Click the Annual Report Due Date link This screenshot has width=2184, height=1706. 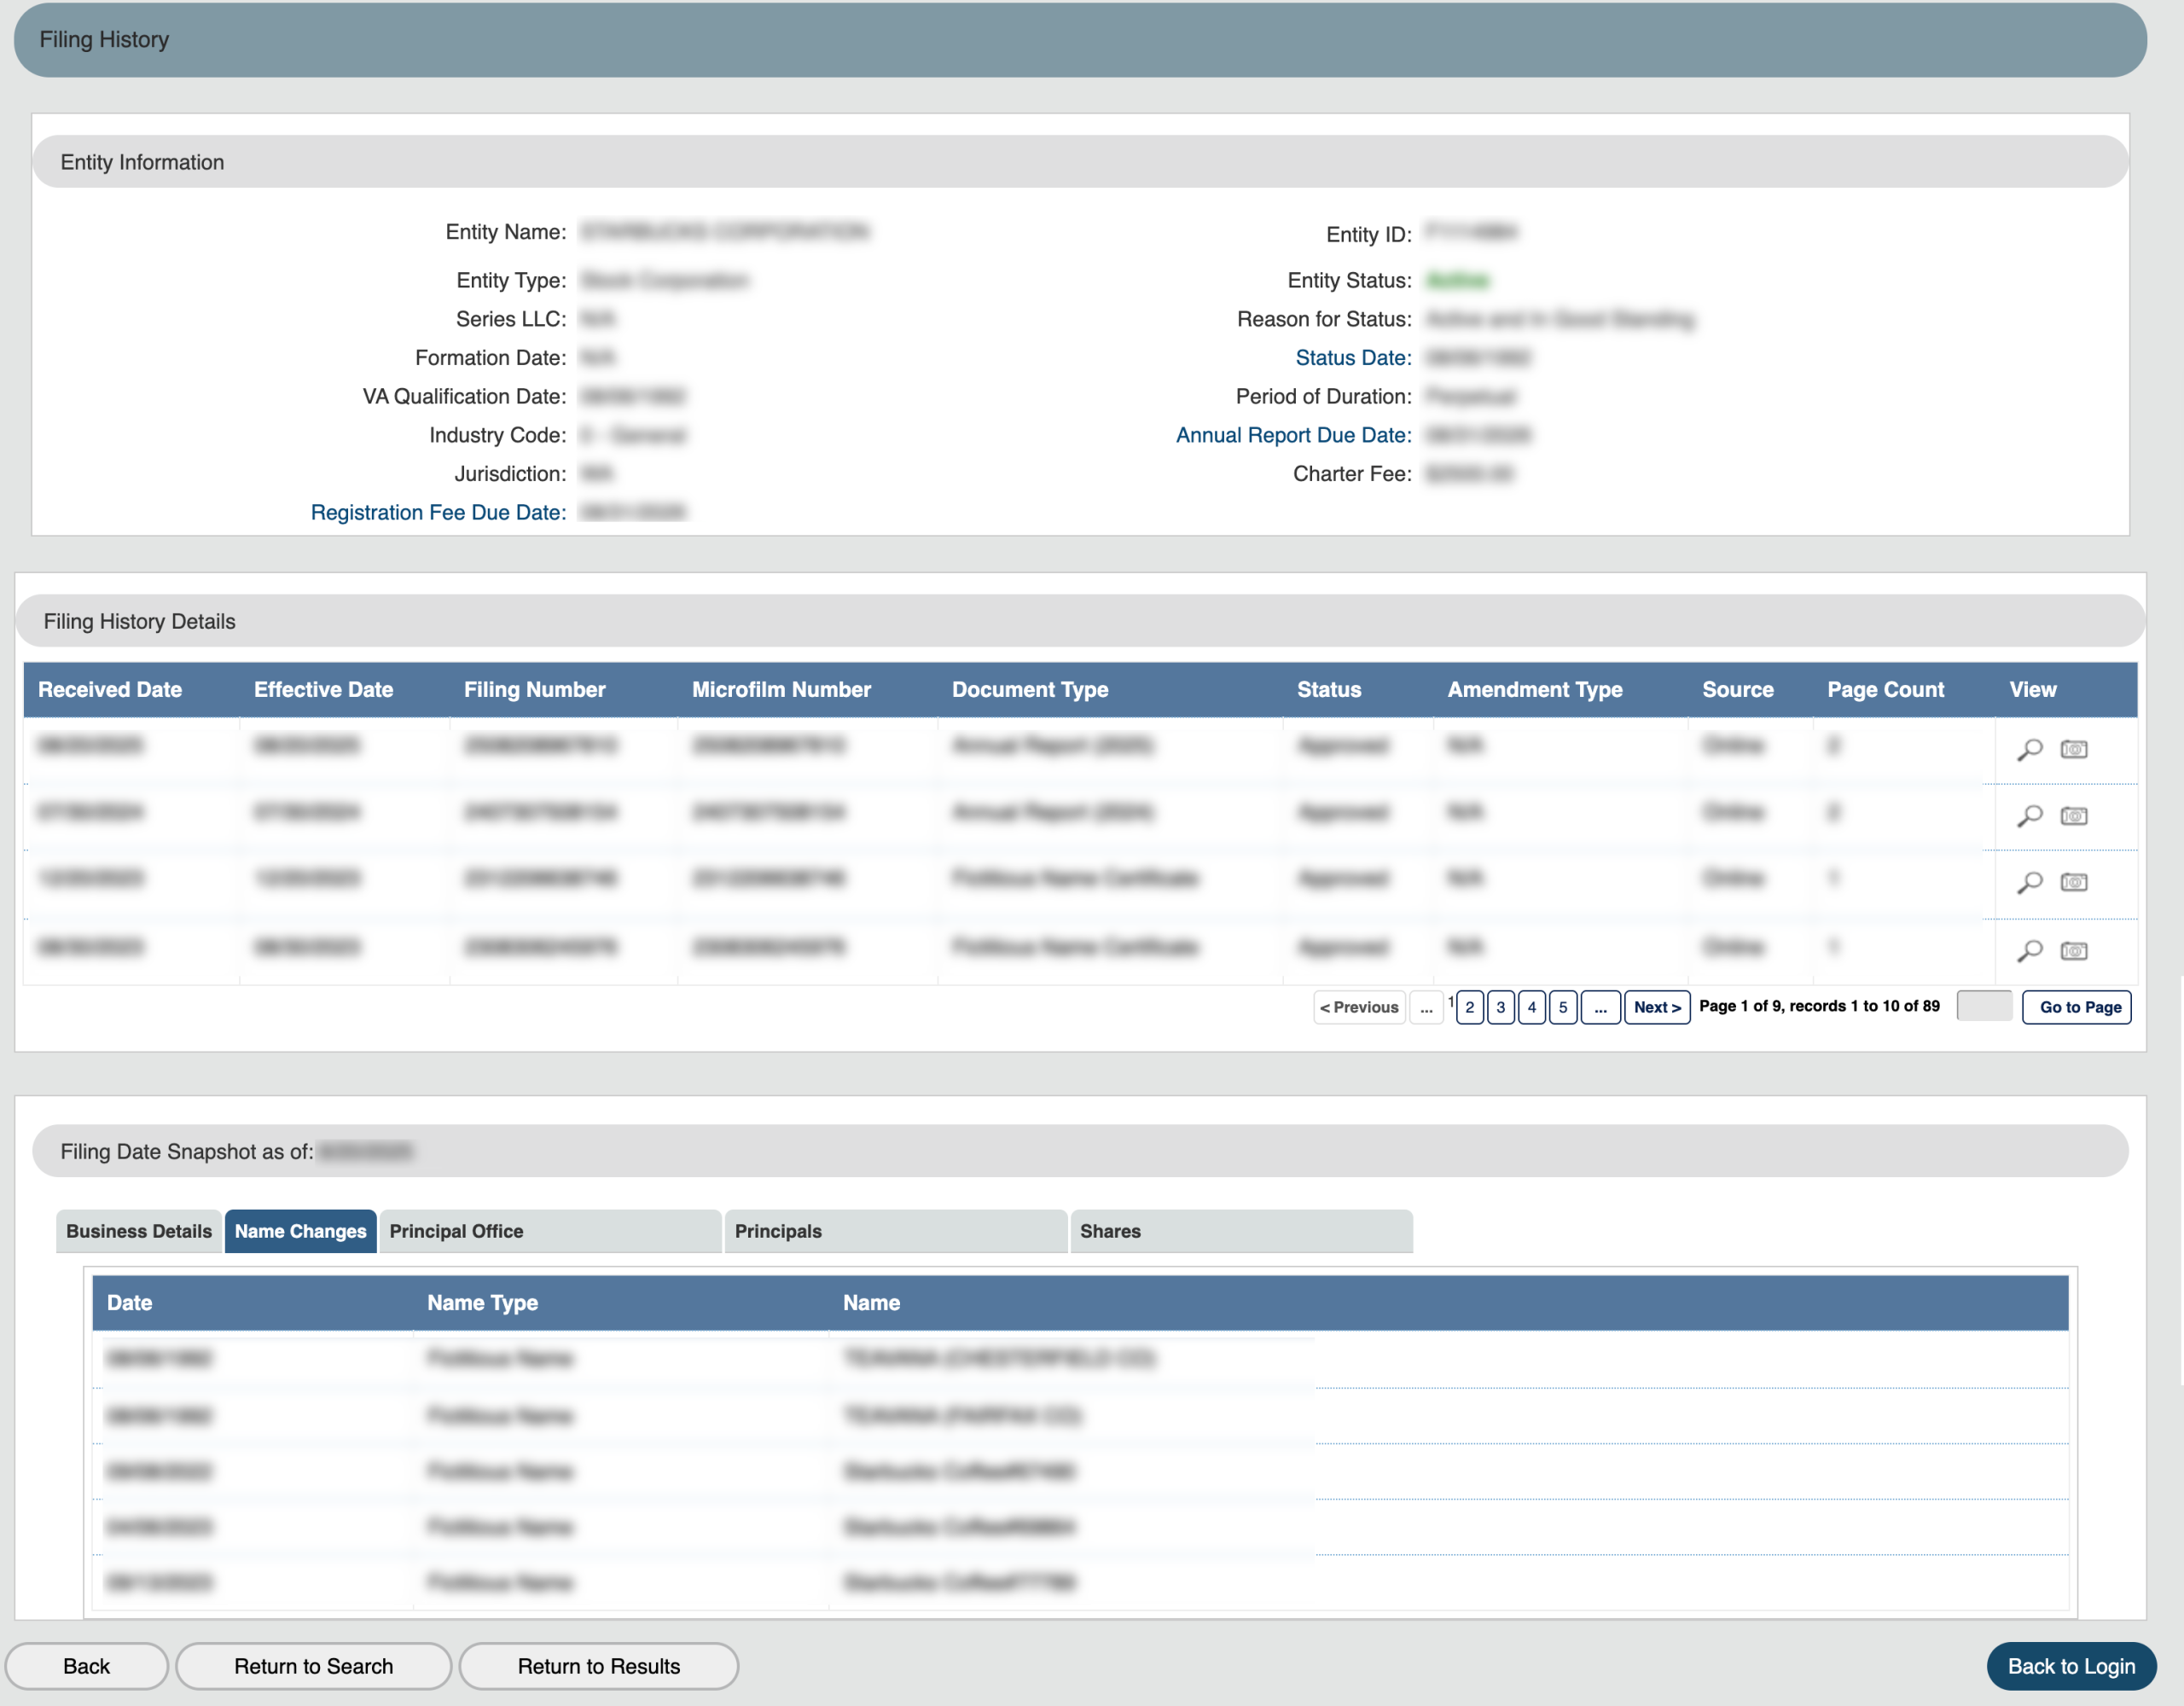pos(1293,435)
